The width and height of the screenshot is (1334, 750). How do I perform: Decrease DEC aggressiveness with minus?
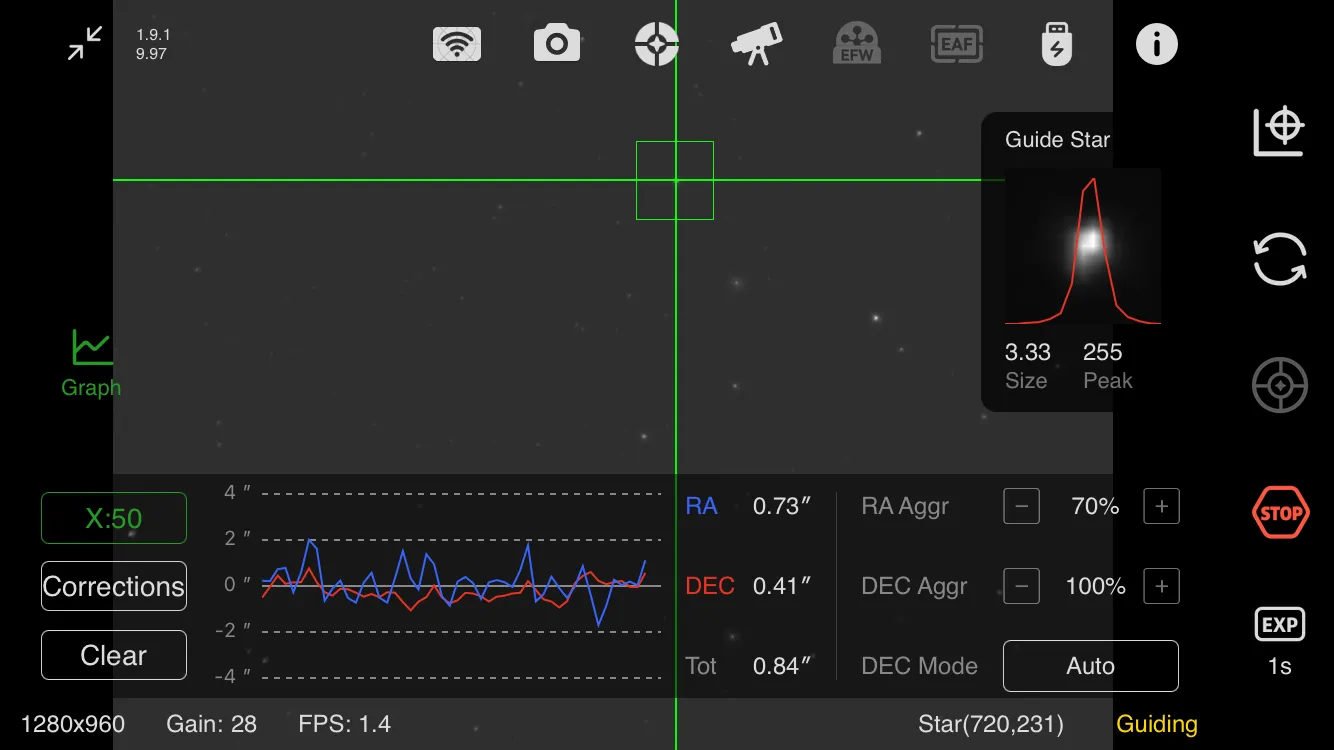point(1021,586)
